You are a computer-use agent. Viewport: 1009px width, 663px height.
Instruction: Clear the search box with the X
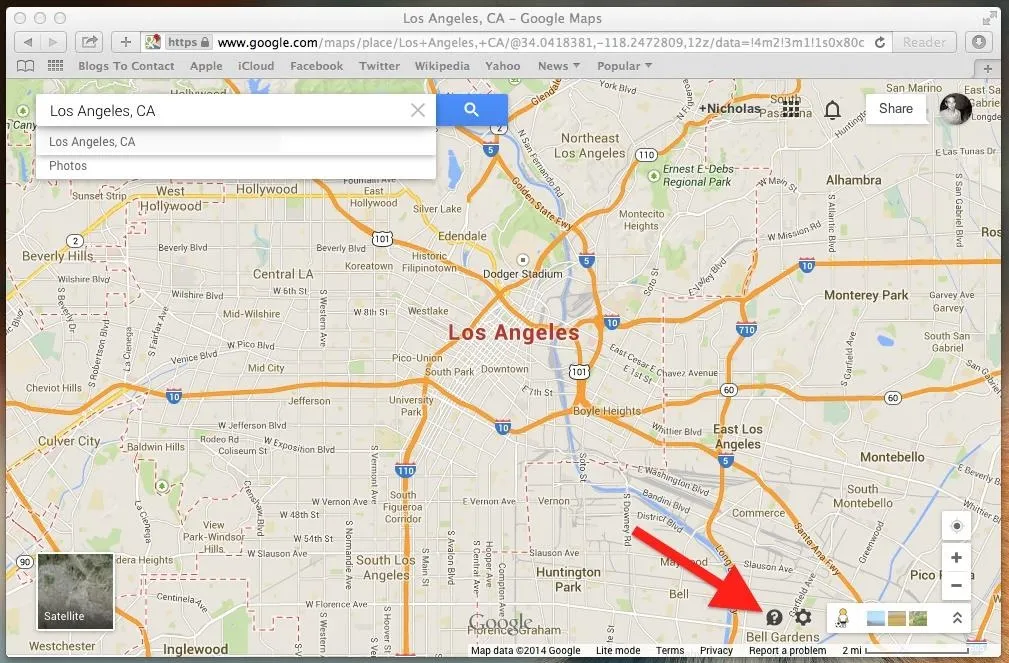point(418,110)
